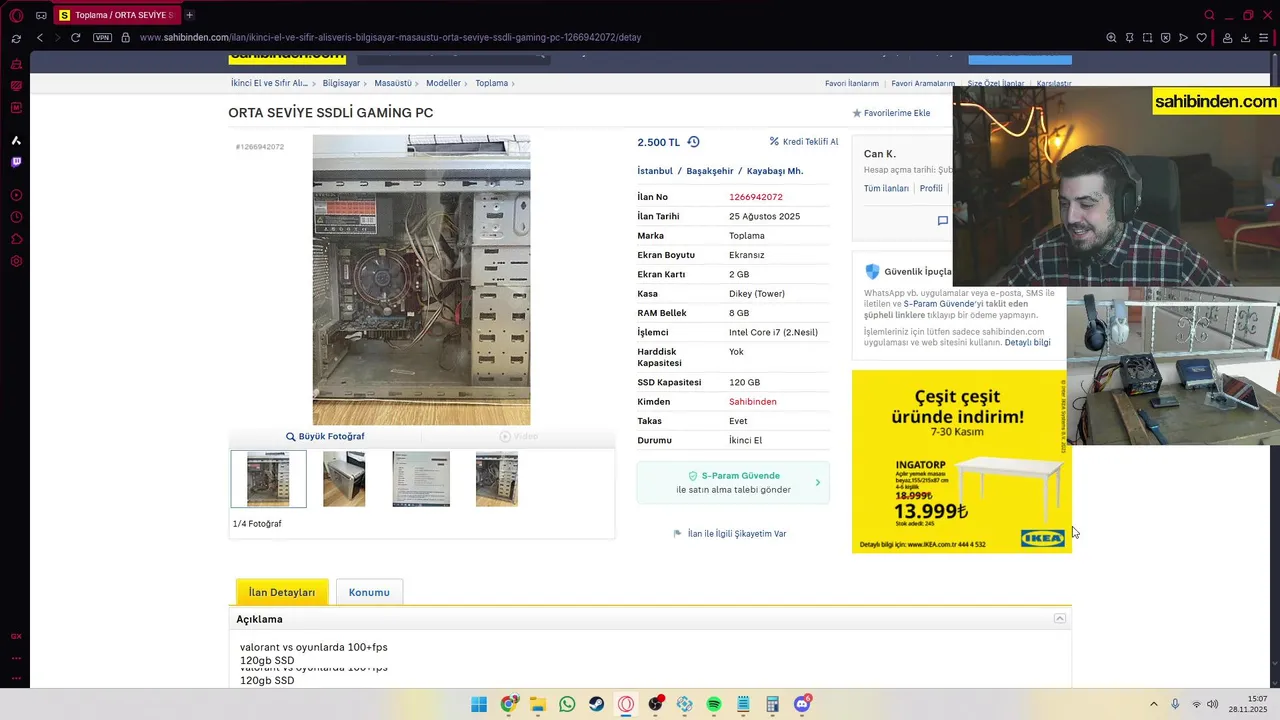Screen dimensions: 1280x720
Task: Go to Modeller breadcrumb
Action: [443, 84]
